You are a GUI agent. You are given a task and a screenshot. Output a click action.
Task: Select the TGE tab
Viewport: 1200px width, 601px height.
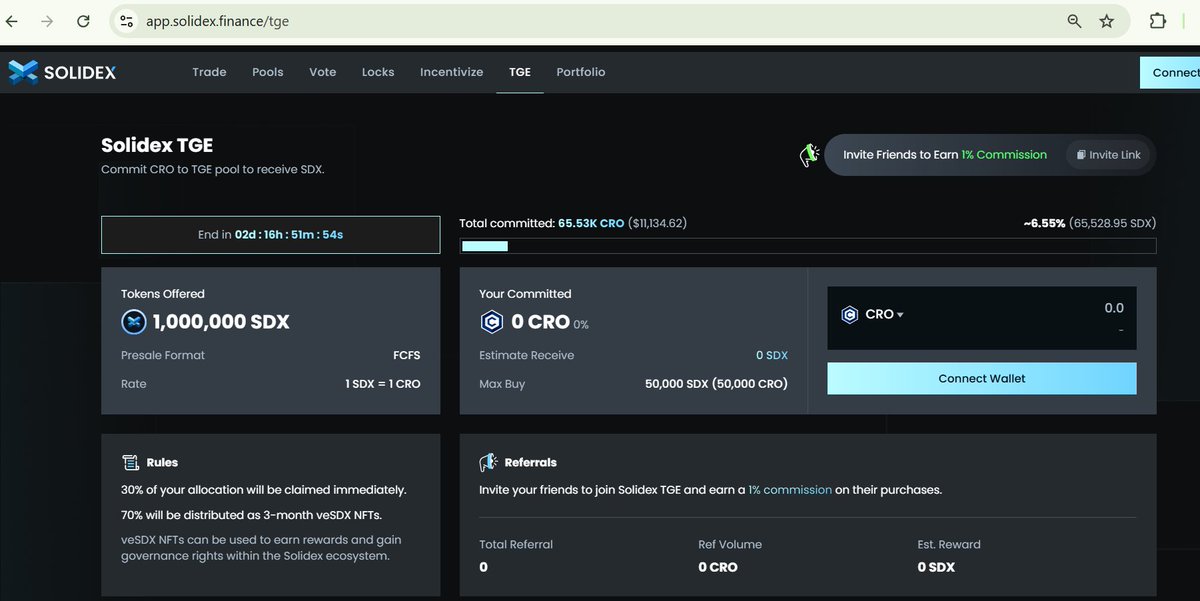[x=520, y=72]
